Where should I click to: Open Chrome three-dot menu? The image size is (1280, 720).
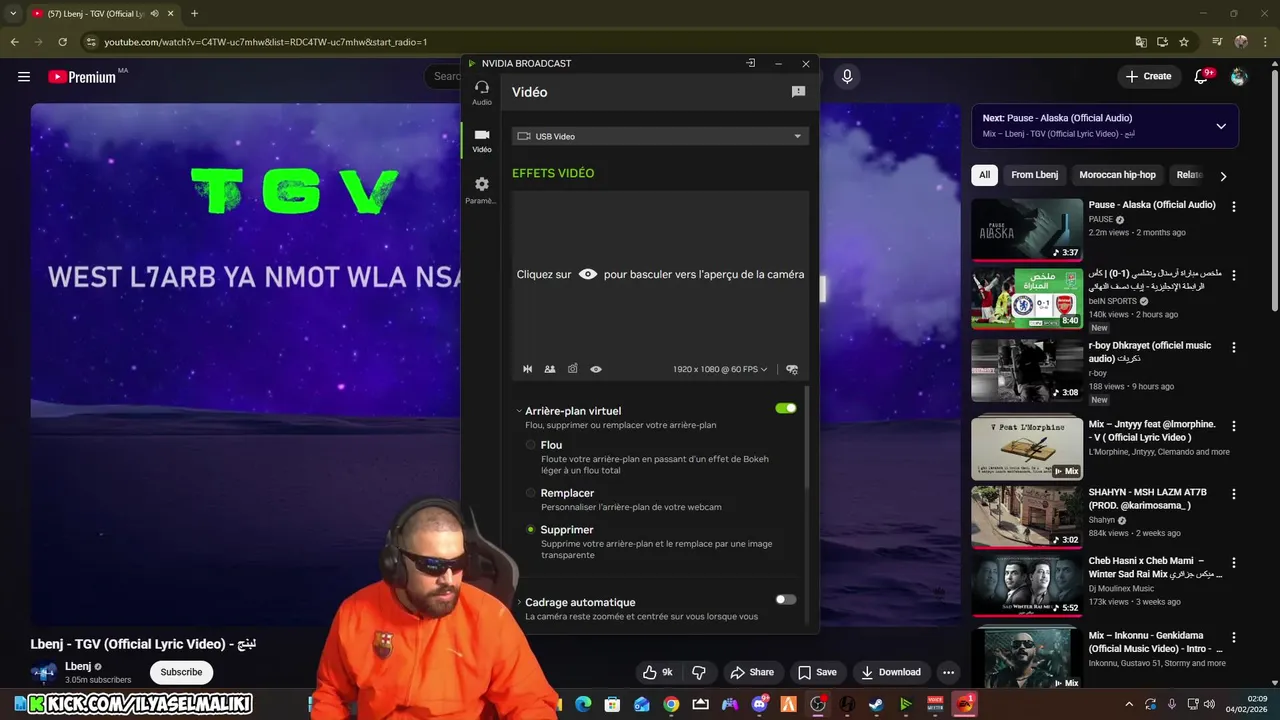click(x=1265, y=42)
